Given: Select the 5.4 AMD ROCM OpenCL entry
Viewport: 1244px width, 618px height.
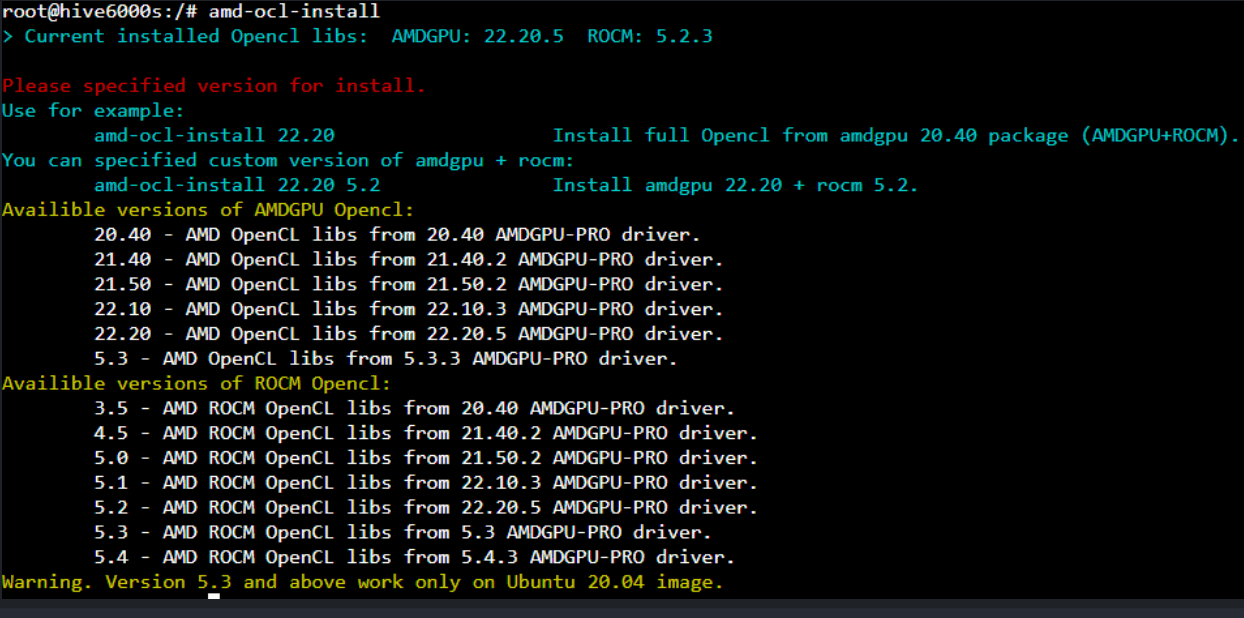Looking at the screenshot, I should click(414, 557).
